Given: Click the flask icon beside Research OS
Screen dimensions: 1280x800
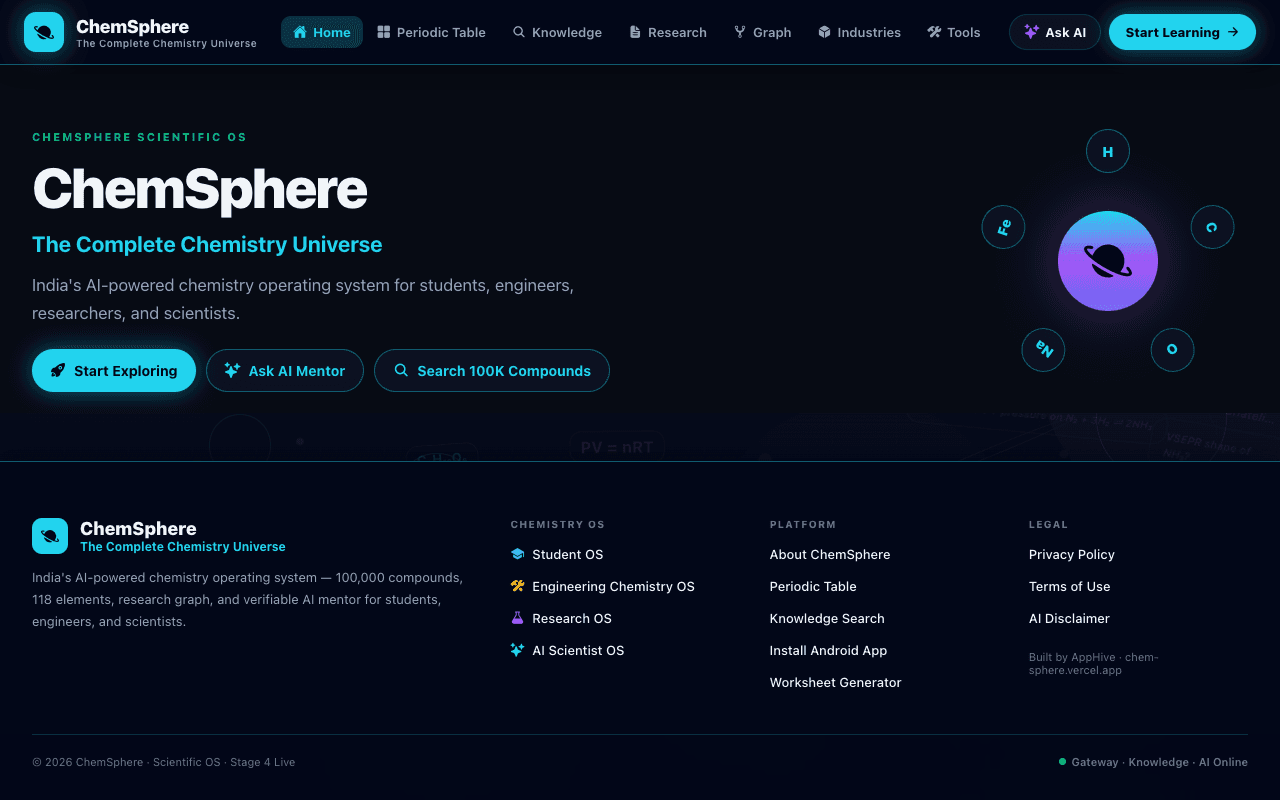Looking at the screenshot, I should (x=517, y=618).
